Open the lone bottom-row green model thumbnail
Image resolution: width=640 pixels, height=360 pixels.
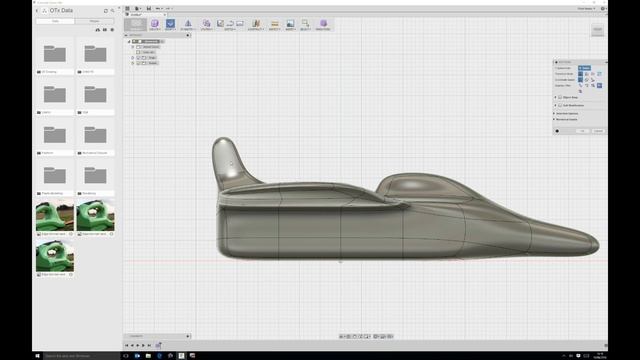coord(55,256)
